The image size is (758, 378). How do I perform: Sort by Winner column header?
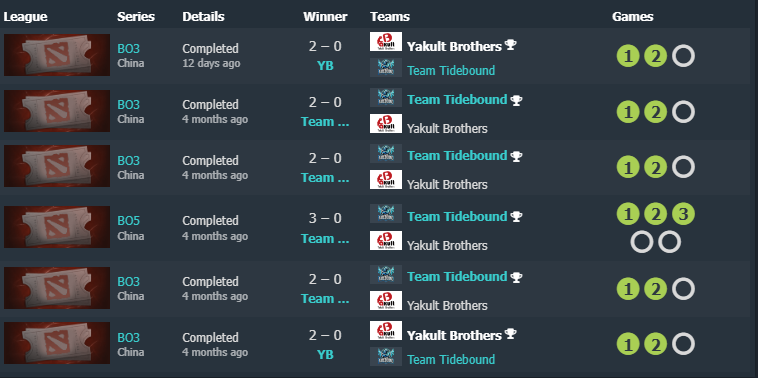[325, 16]
